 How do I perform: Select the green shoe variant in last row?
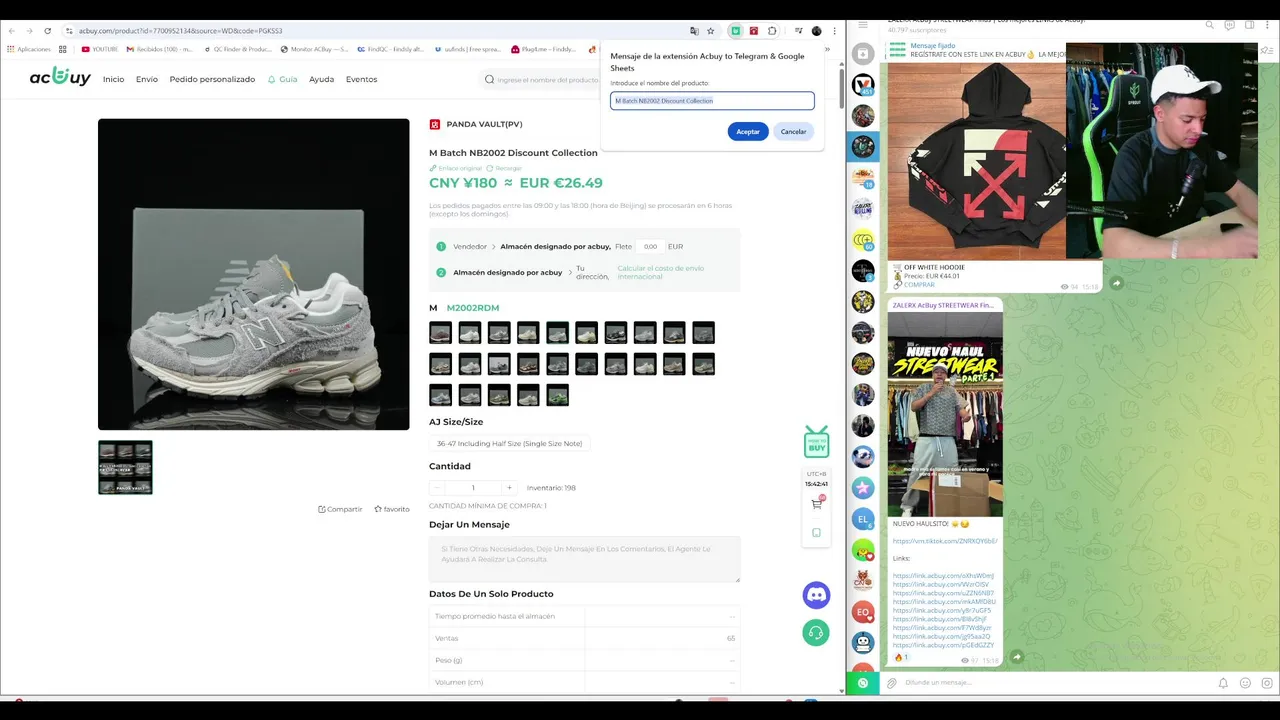557,395
